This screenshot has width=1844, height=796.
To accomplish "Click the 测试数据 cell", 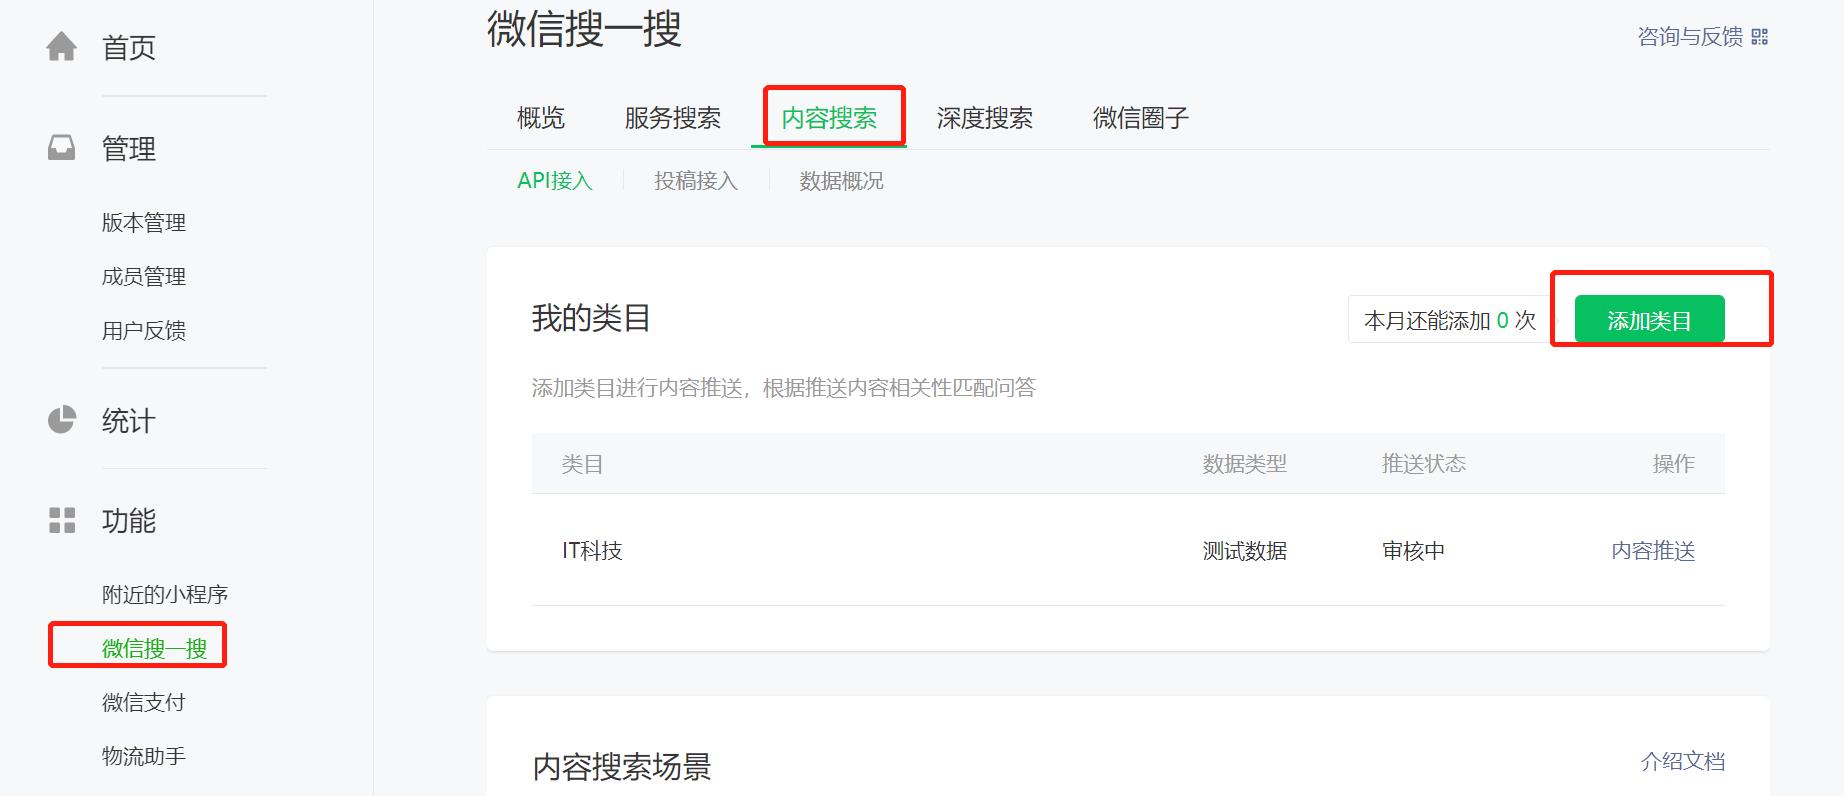I will (x=1245, y=551).
